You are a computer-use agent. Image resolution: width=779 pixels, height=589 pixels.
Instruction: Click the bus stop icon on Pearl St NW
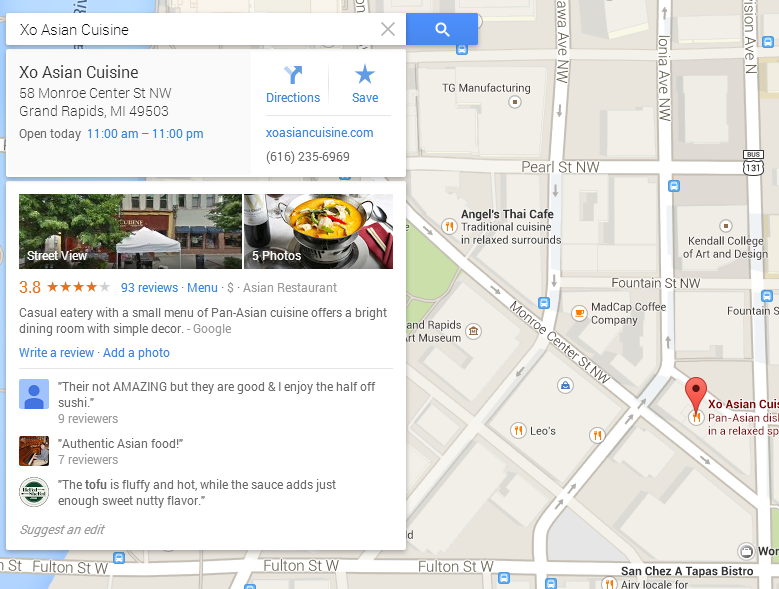click(674, 186)
